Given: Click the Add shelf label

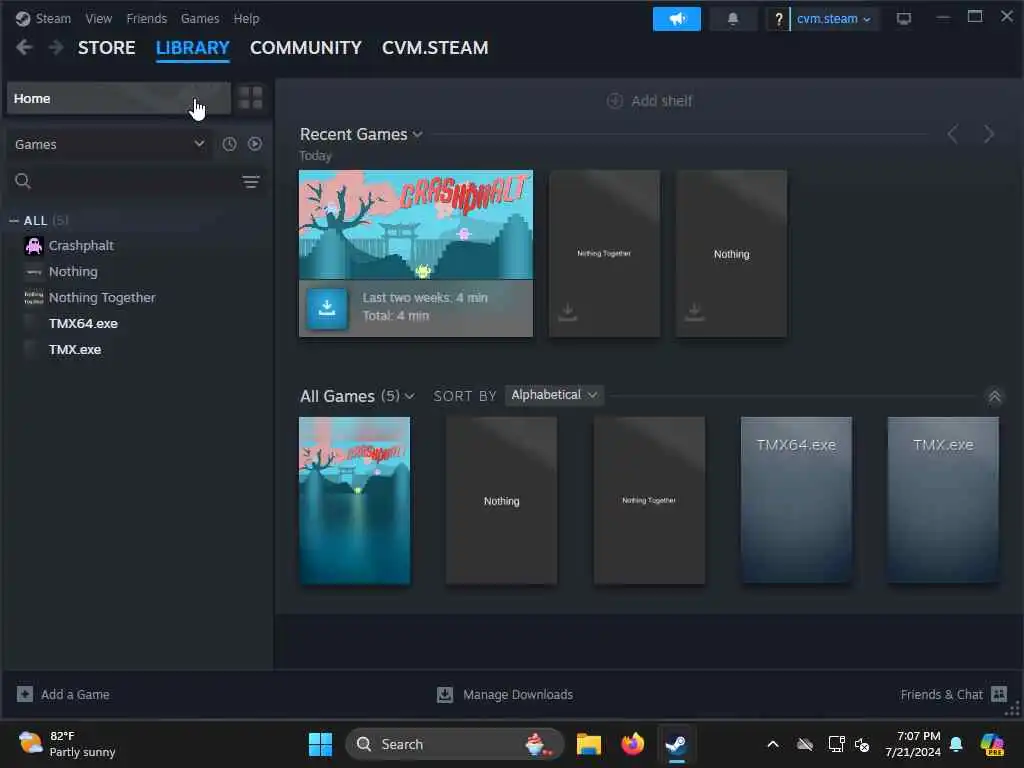Looking at the screenshot, I should click(x=661, y=101).
